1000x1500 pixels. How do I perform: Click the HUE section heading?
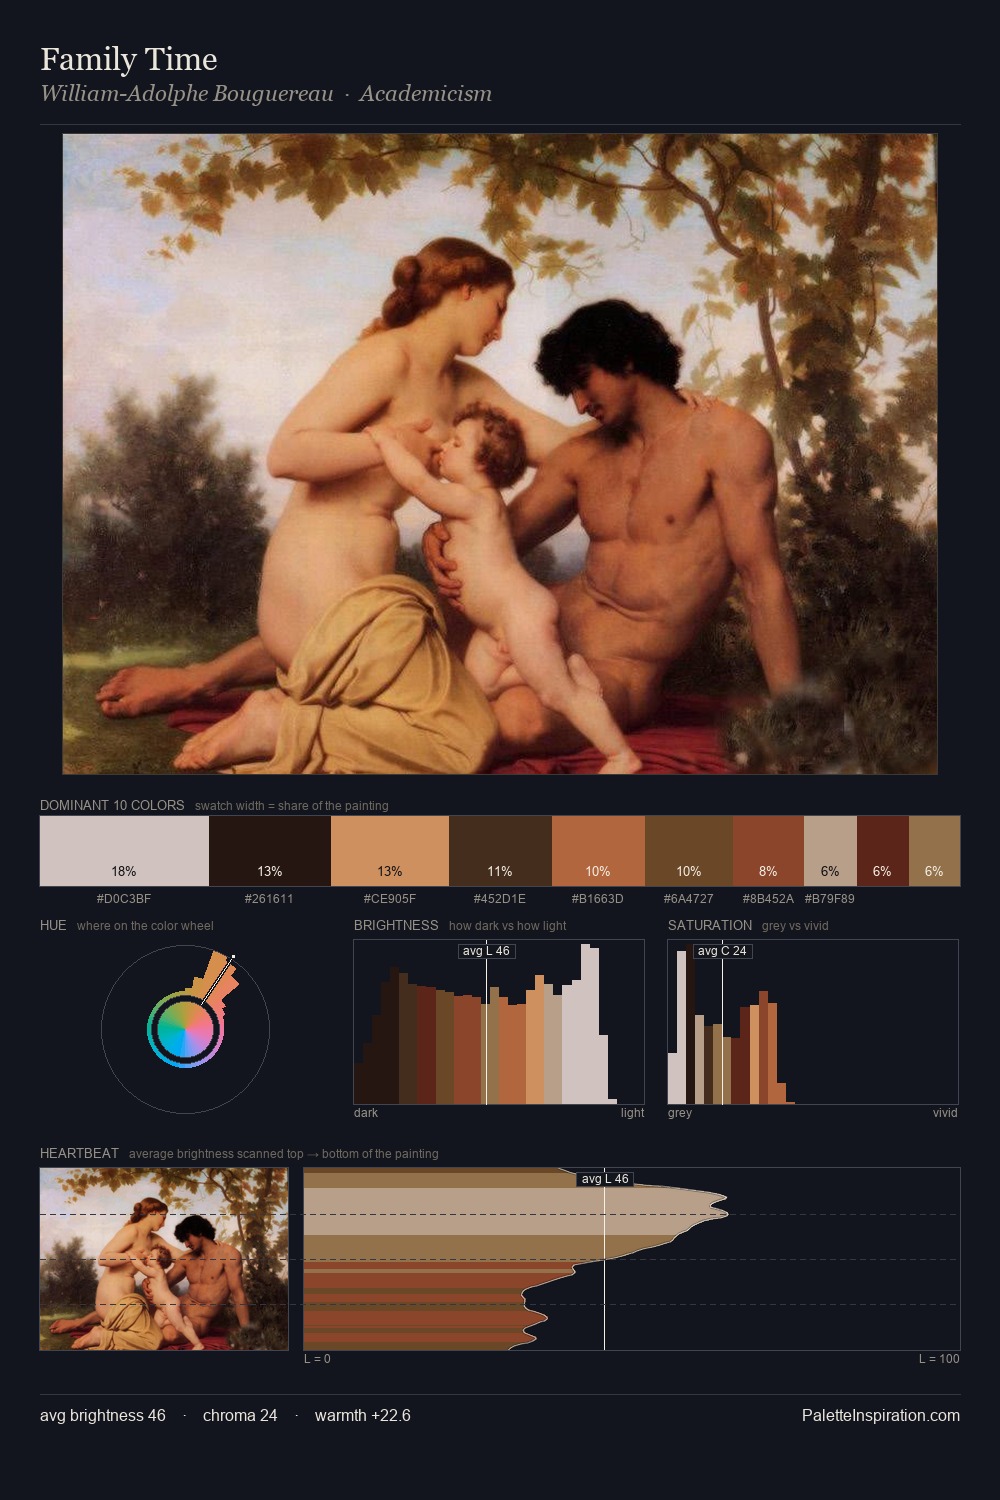[53, 925]
